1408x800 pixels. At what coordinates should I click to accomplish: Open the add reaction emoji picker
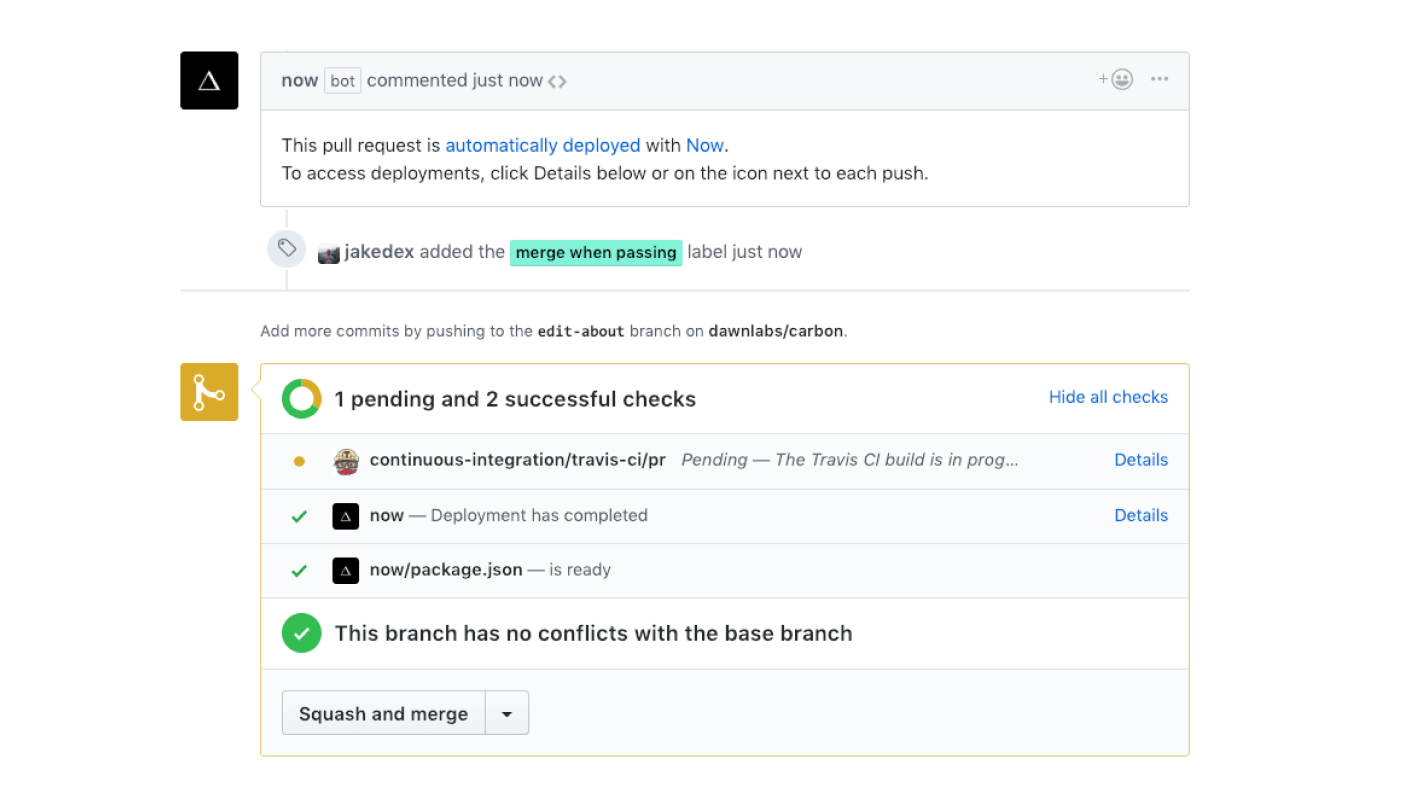(1116, 80)
